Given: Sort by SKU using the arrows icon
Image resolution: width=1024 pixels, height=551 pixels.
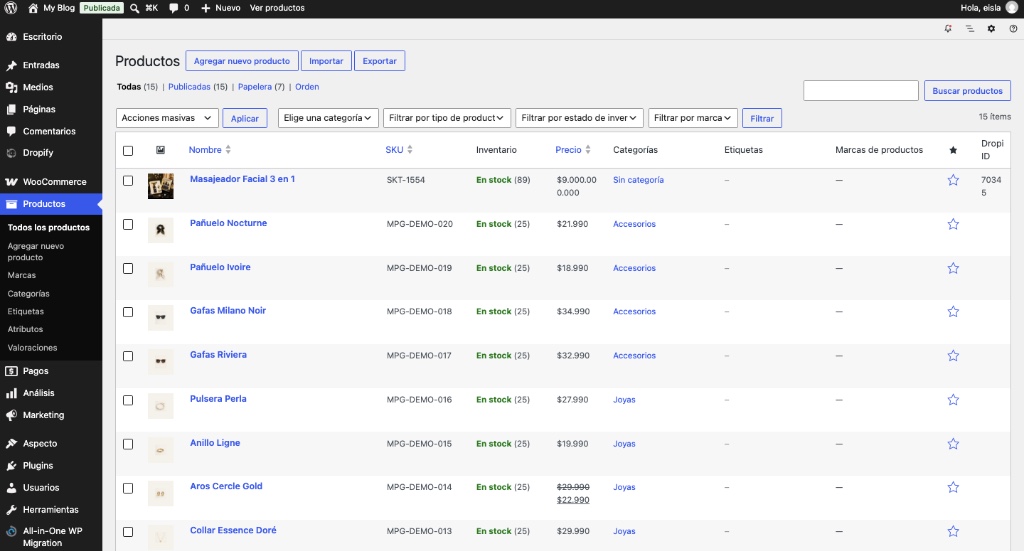Looking at the screenshot, I should pyautogui.click(x=409, y=150).
